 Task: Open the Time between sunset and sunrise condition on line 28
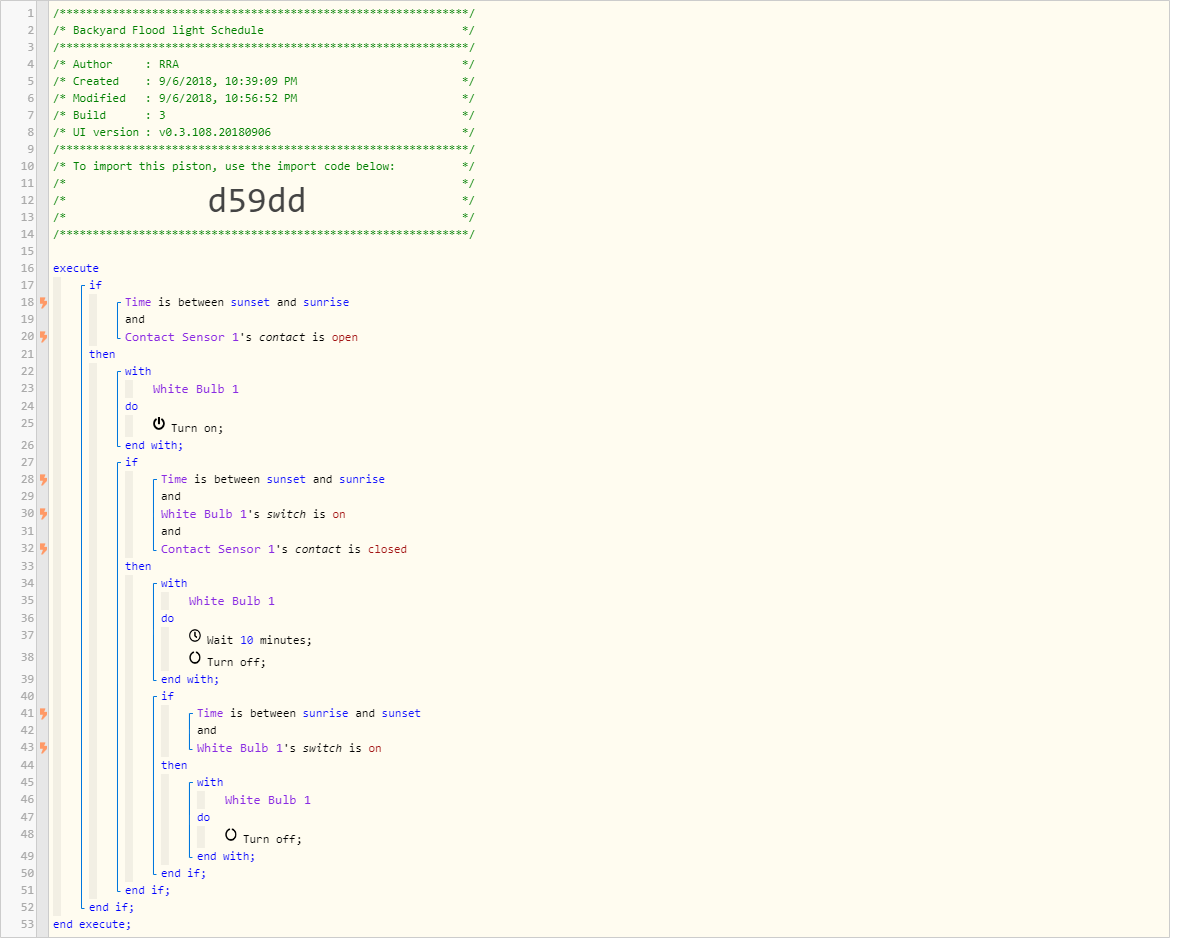tap(273, 480)
